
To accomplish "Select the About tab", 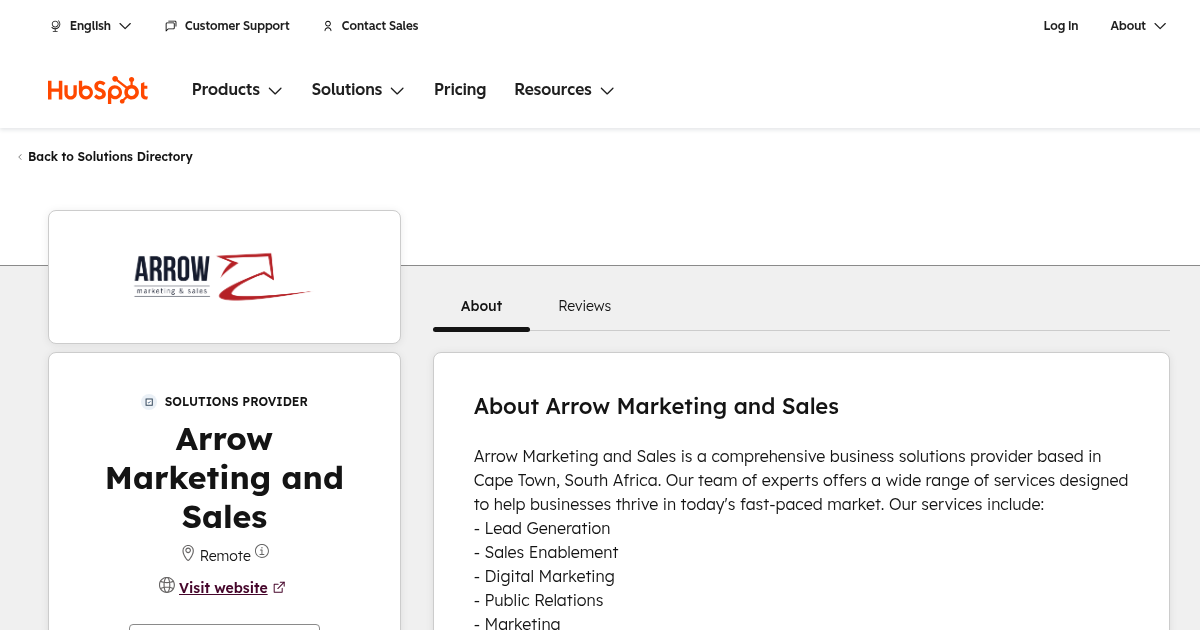I will tap(481, 306).
